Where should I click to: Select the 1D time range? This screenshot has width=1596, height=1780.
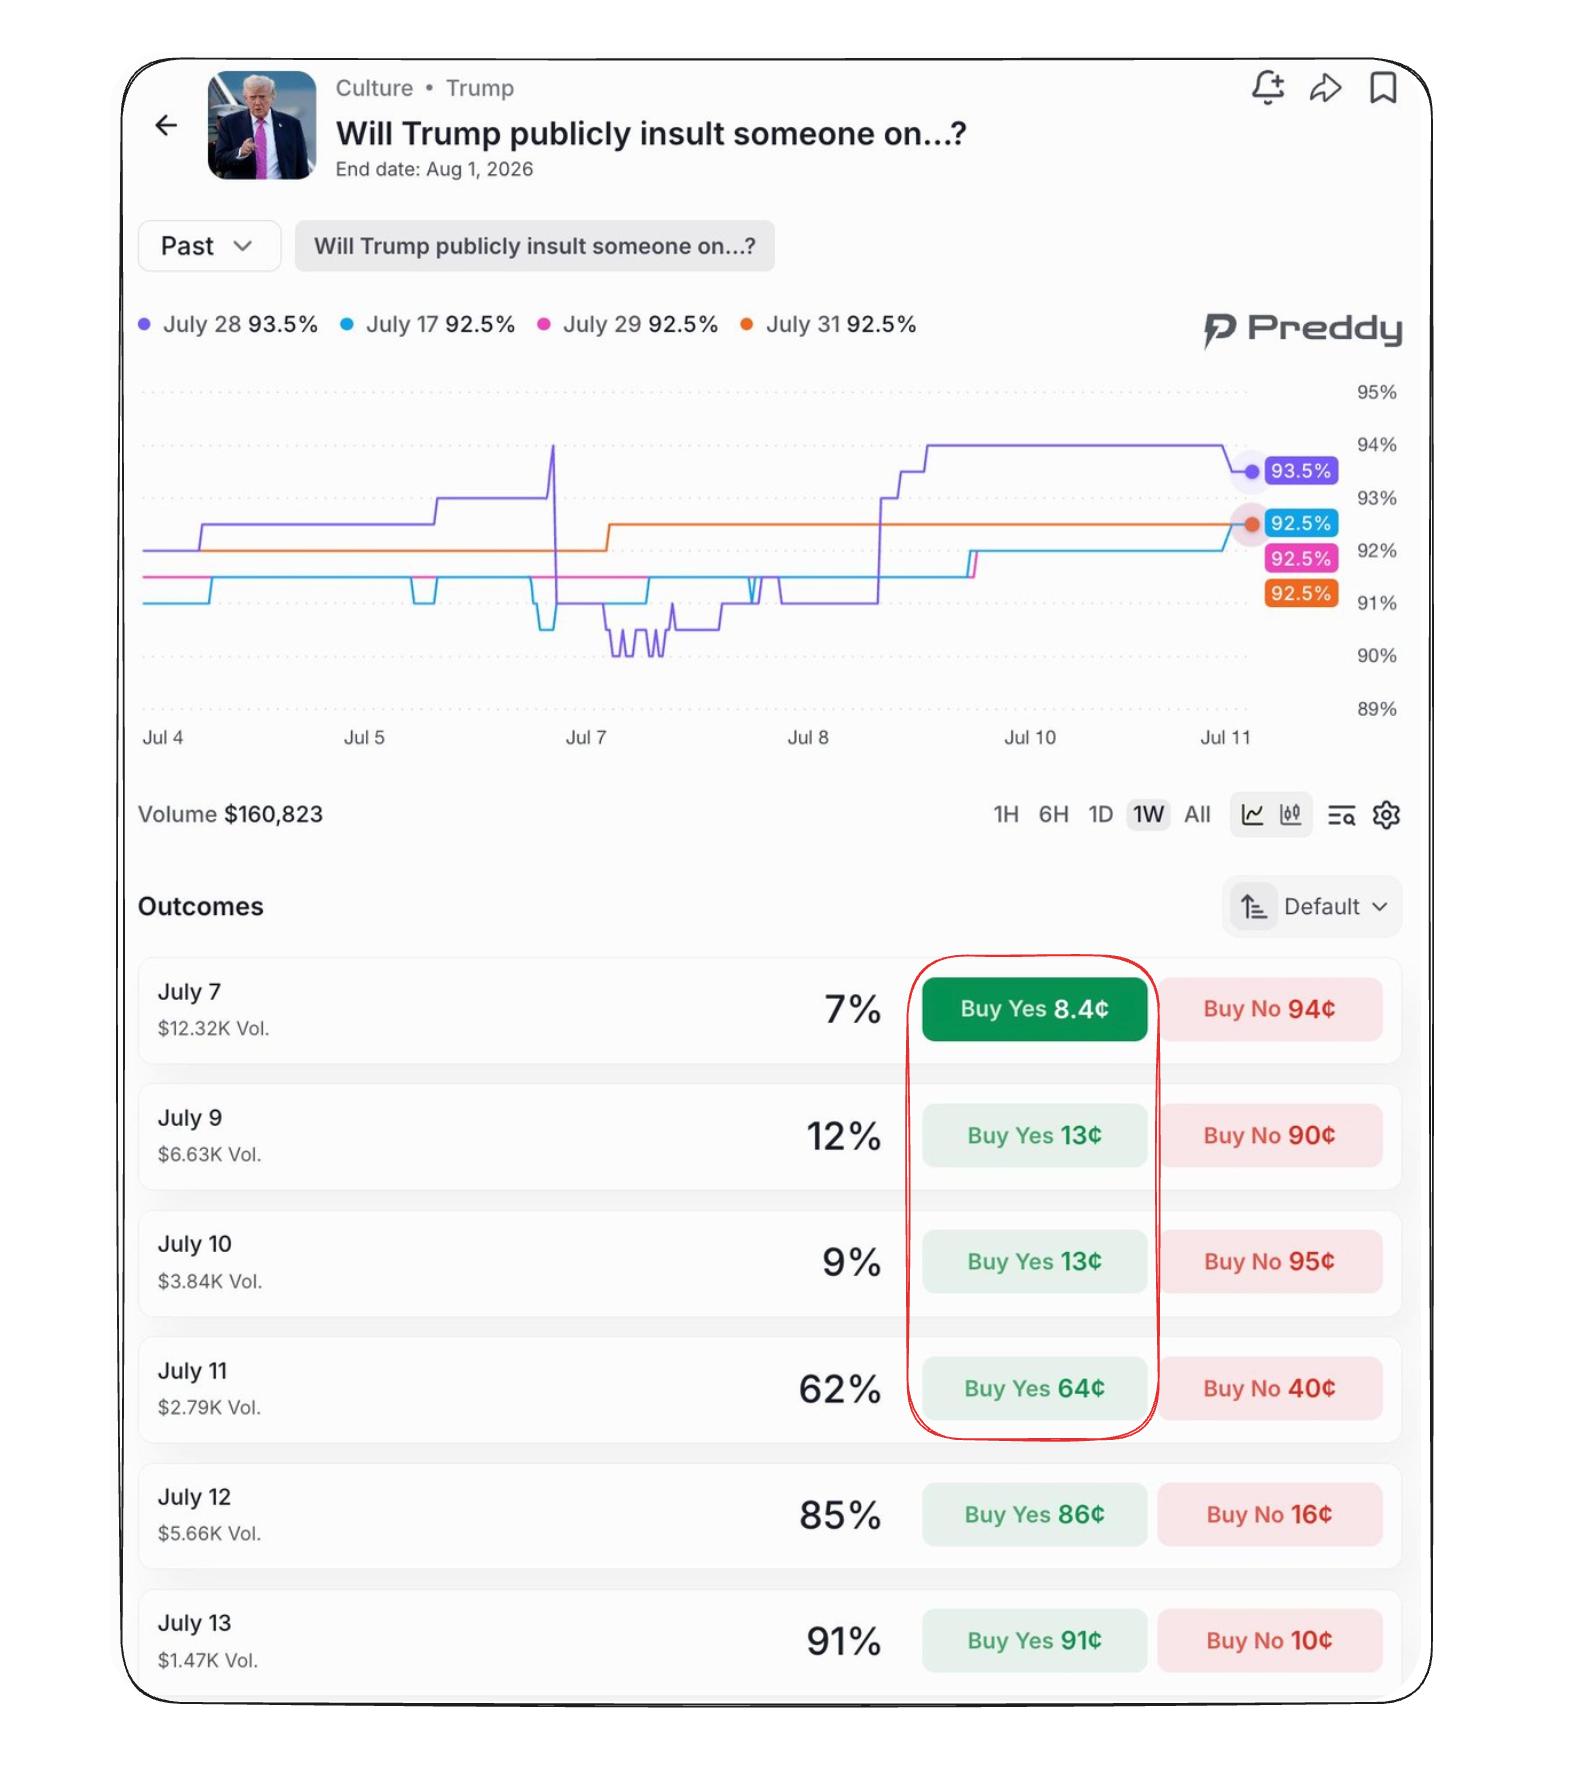(x=1100, y=815)
